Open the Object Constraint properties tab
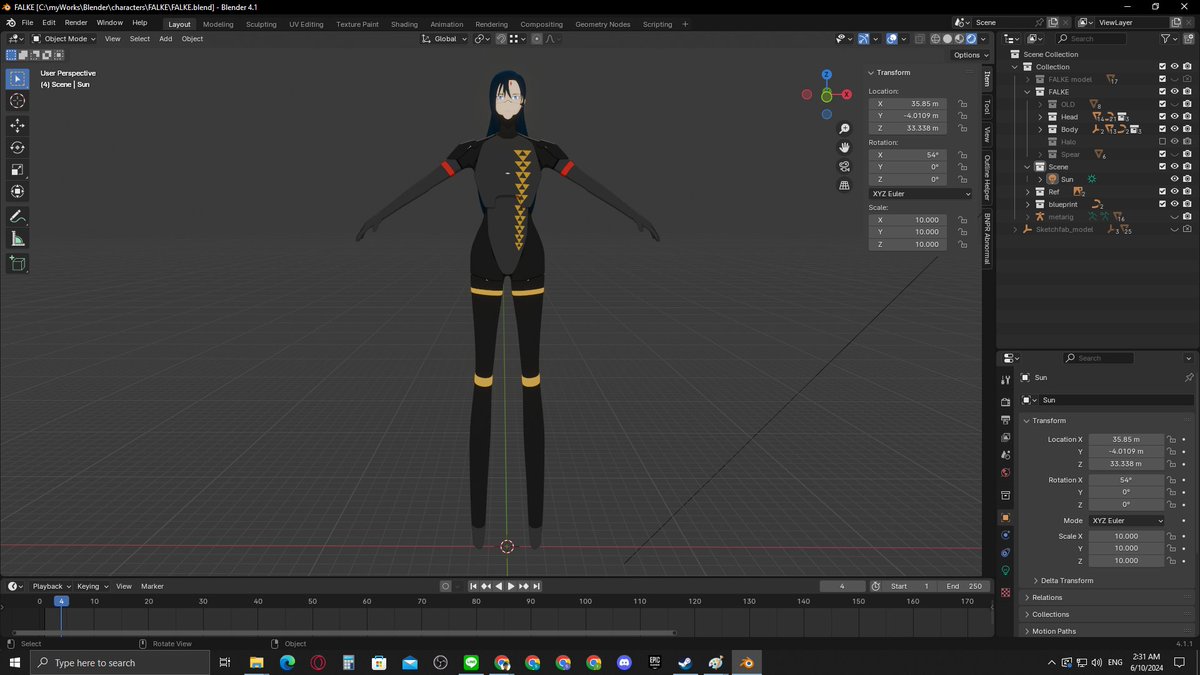 (x=1005, y=552)
